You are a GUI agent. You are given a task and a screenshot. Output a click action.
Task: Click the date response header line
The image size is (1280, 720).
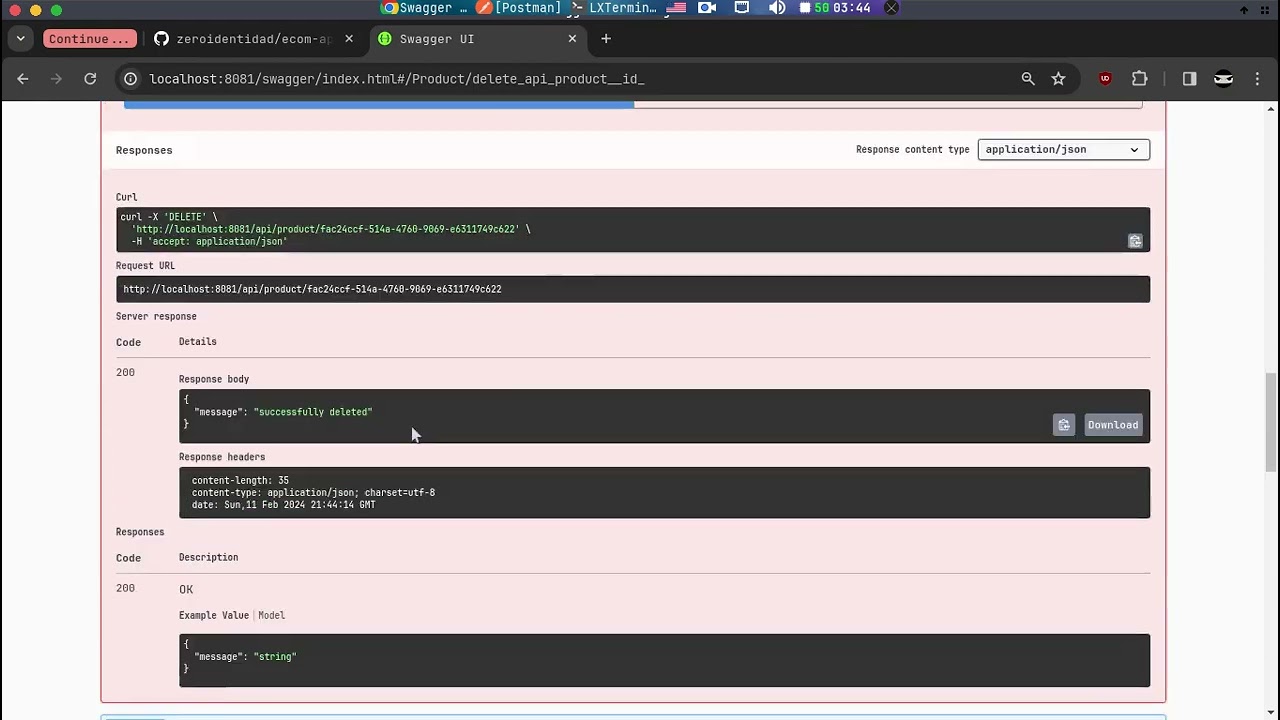point(283,505)
